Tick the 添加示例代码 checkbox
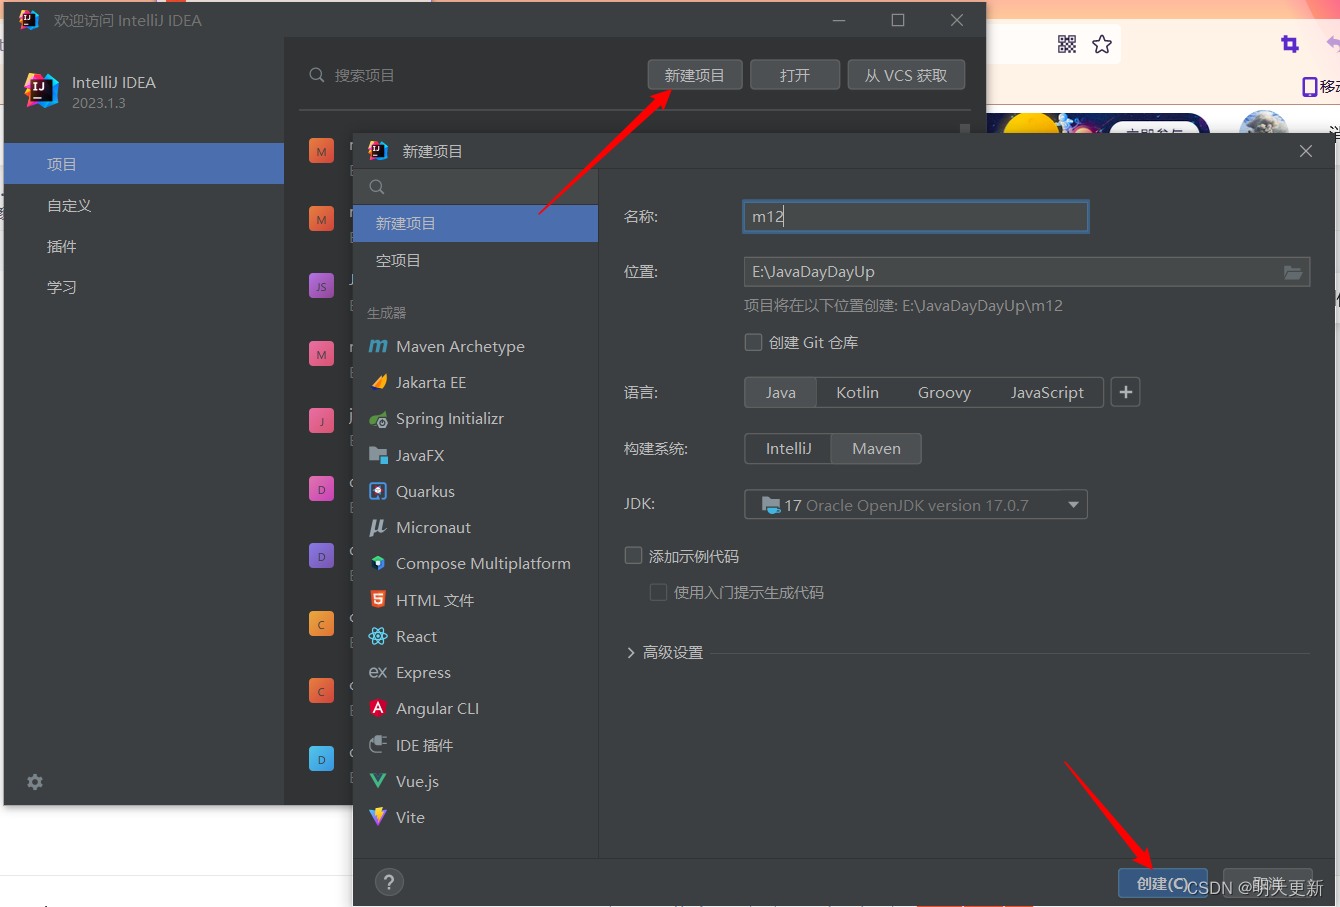Image resolution: width=1340 pixels, height=907 pixels. click(x=633, y=555)
